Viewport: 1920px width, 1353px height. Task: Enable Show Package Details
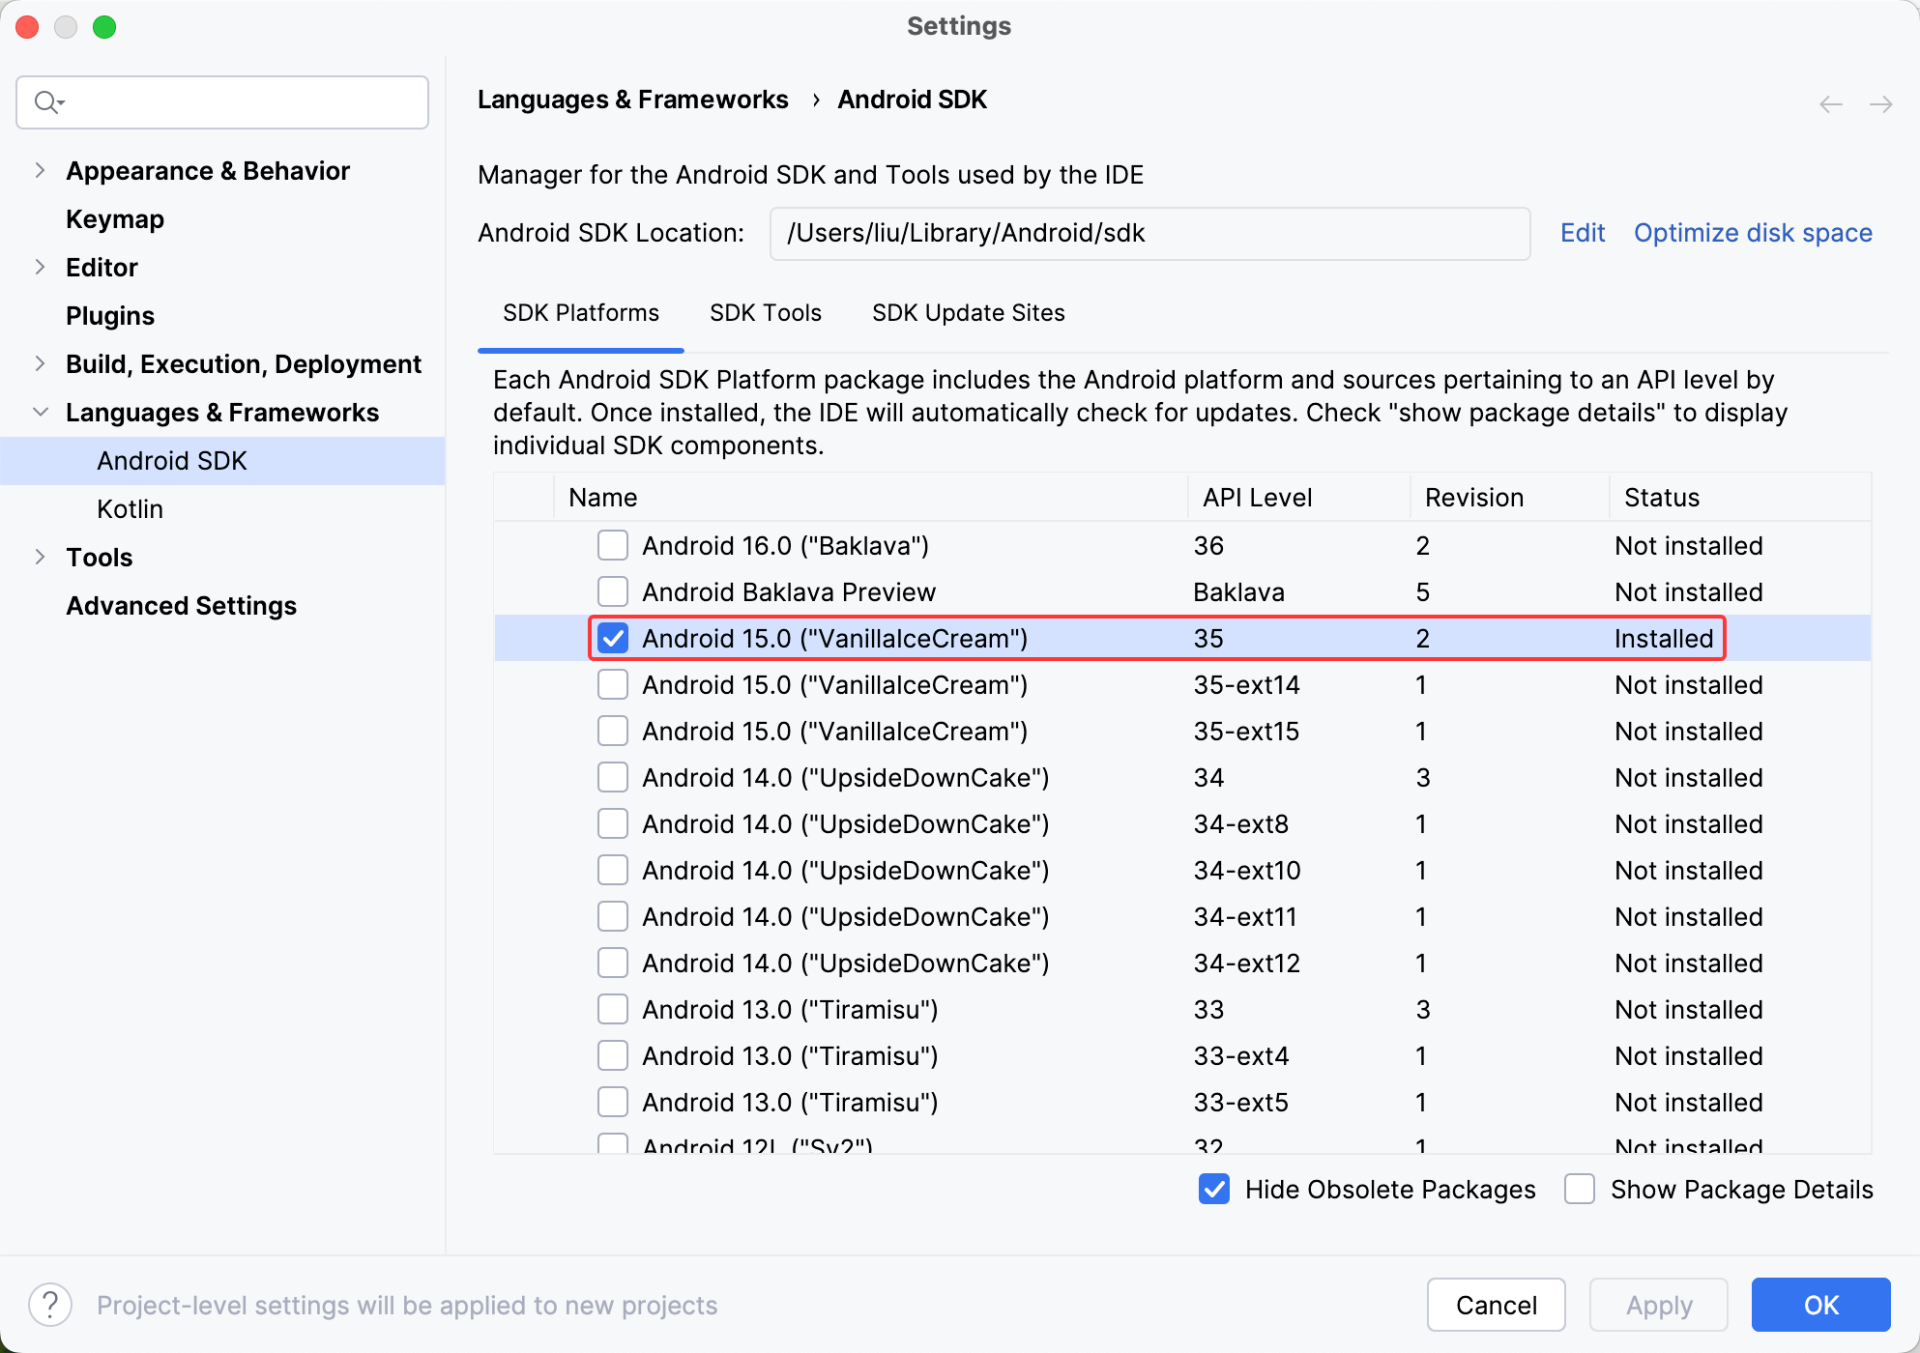pyautogui.click(x=1579, y=1189)
